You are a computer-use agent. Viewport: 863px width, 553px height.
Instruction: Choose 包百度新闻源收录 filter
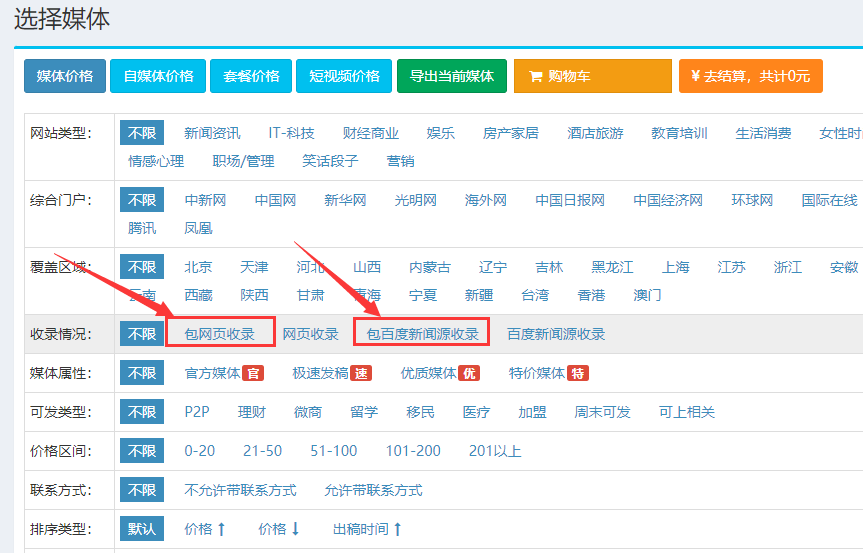(422, 334)
